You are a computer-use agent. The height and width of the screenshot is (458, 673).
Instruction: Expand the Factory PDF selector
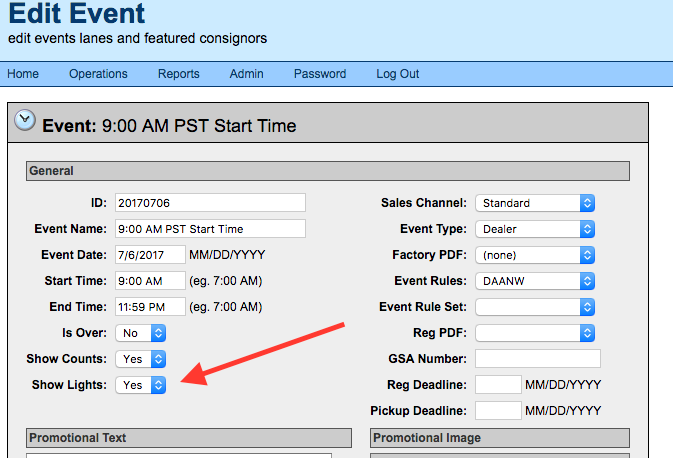tap(535, 255)
